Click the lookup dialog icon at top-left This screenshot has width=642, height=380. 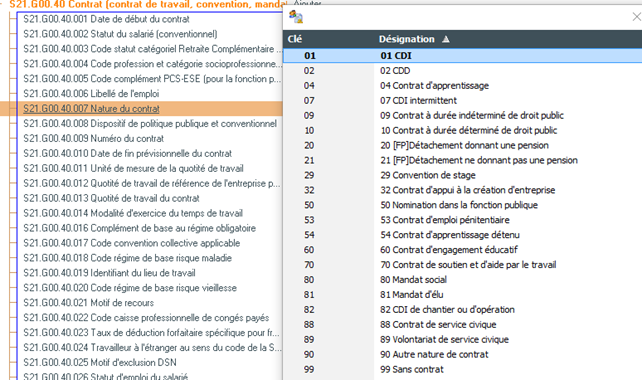point(296,17)
